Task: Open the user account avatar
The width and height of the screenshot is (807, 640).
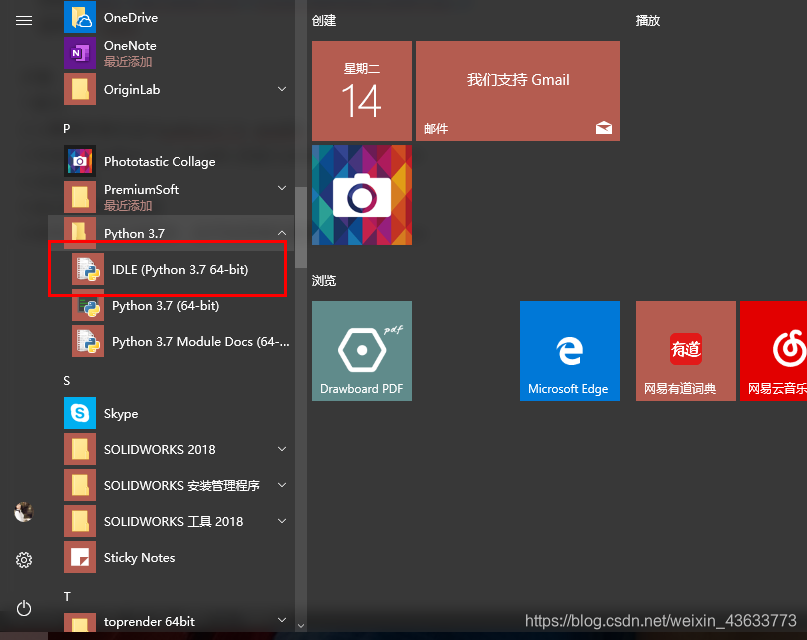Action: pos(24,512)
